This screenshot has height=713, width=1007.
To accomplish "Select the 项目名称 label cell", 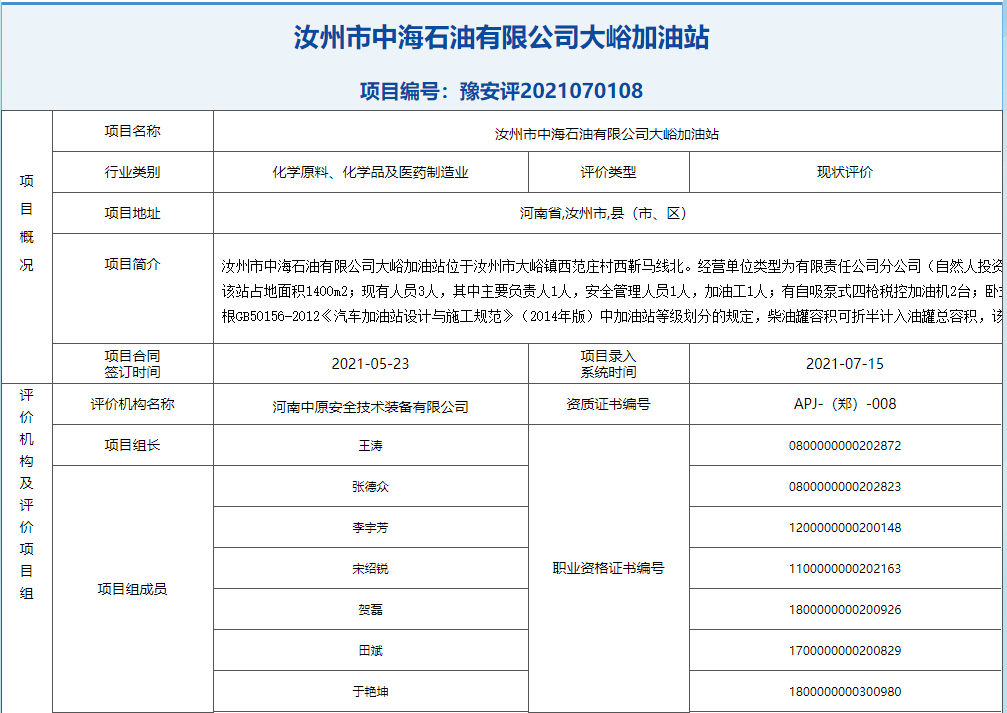I will click(x=132, y=131).
